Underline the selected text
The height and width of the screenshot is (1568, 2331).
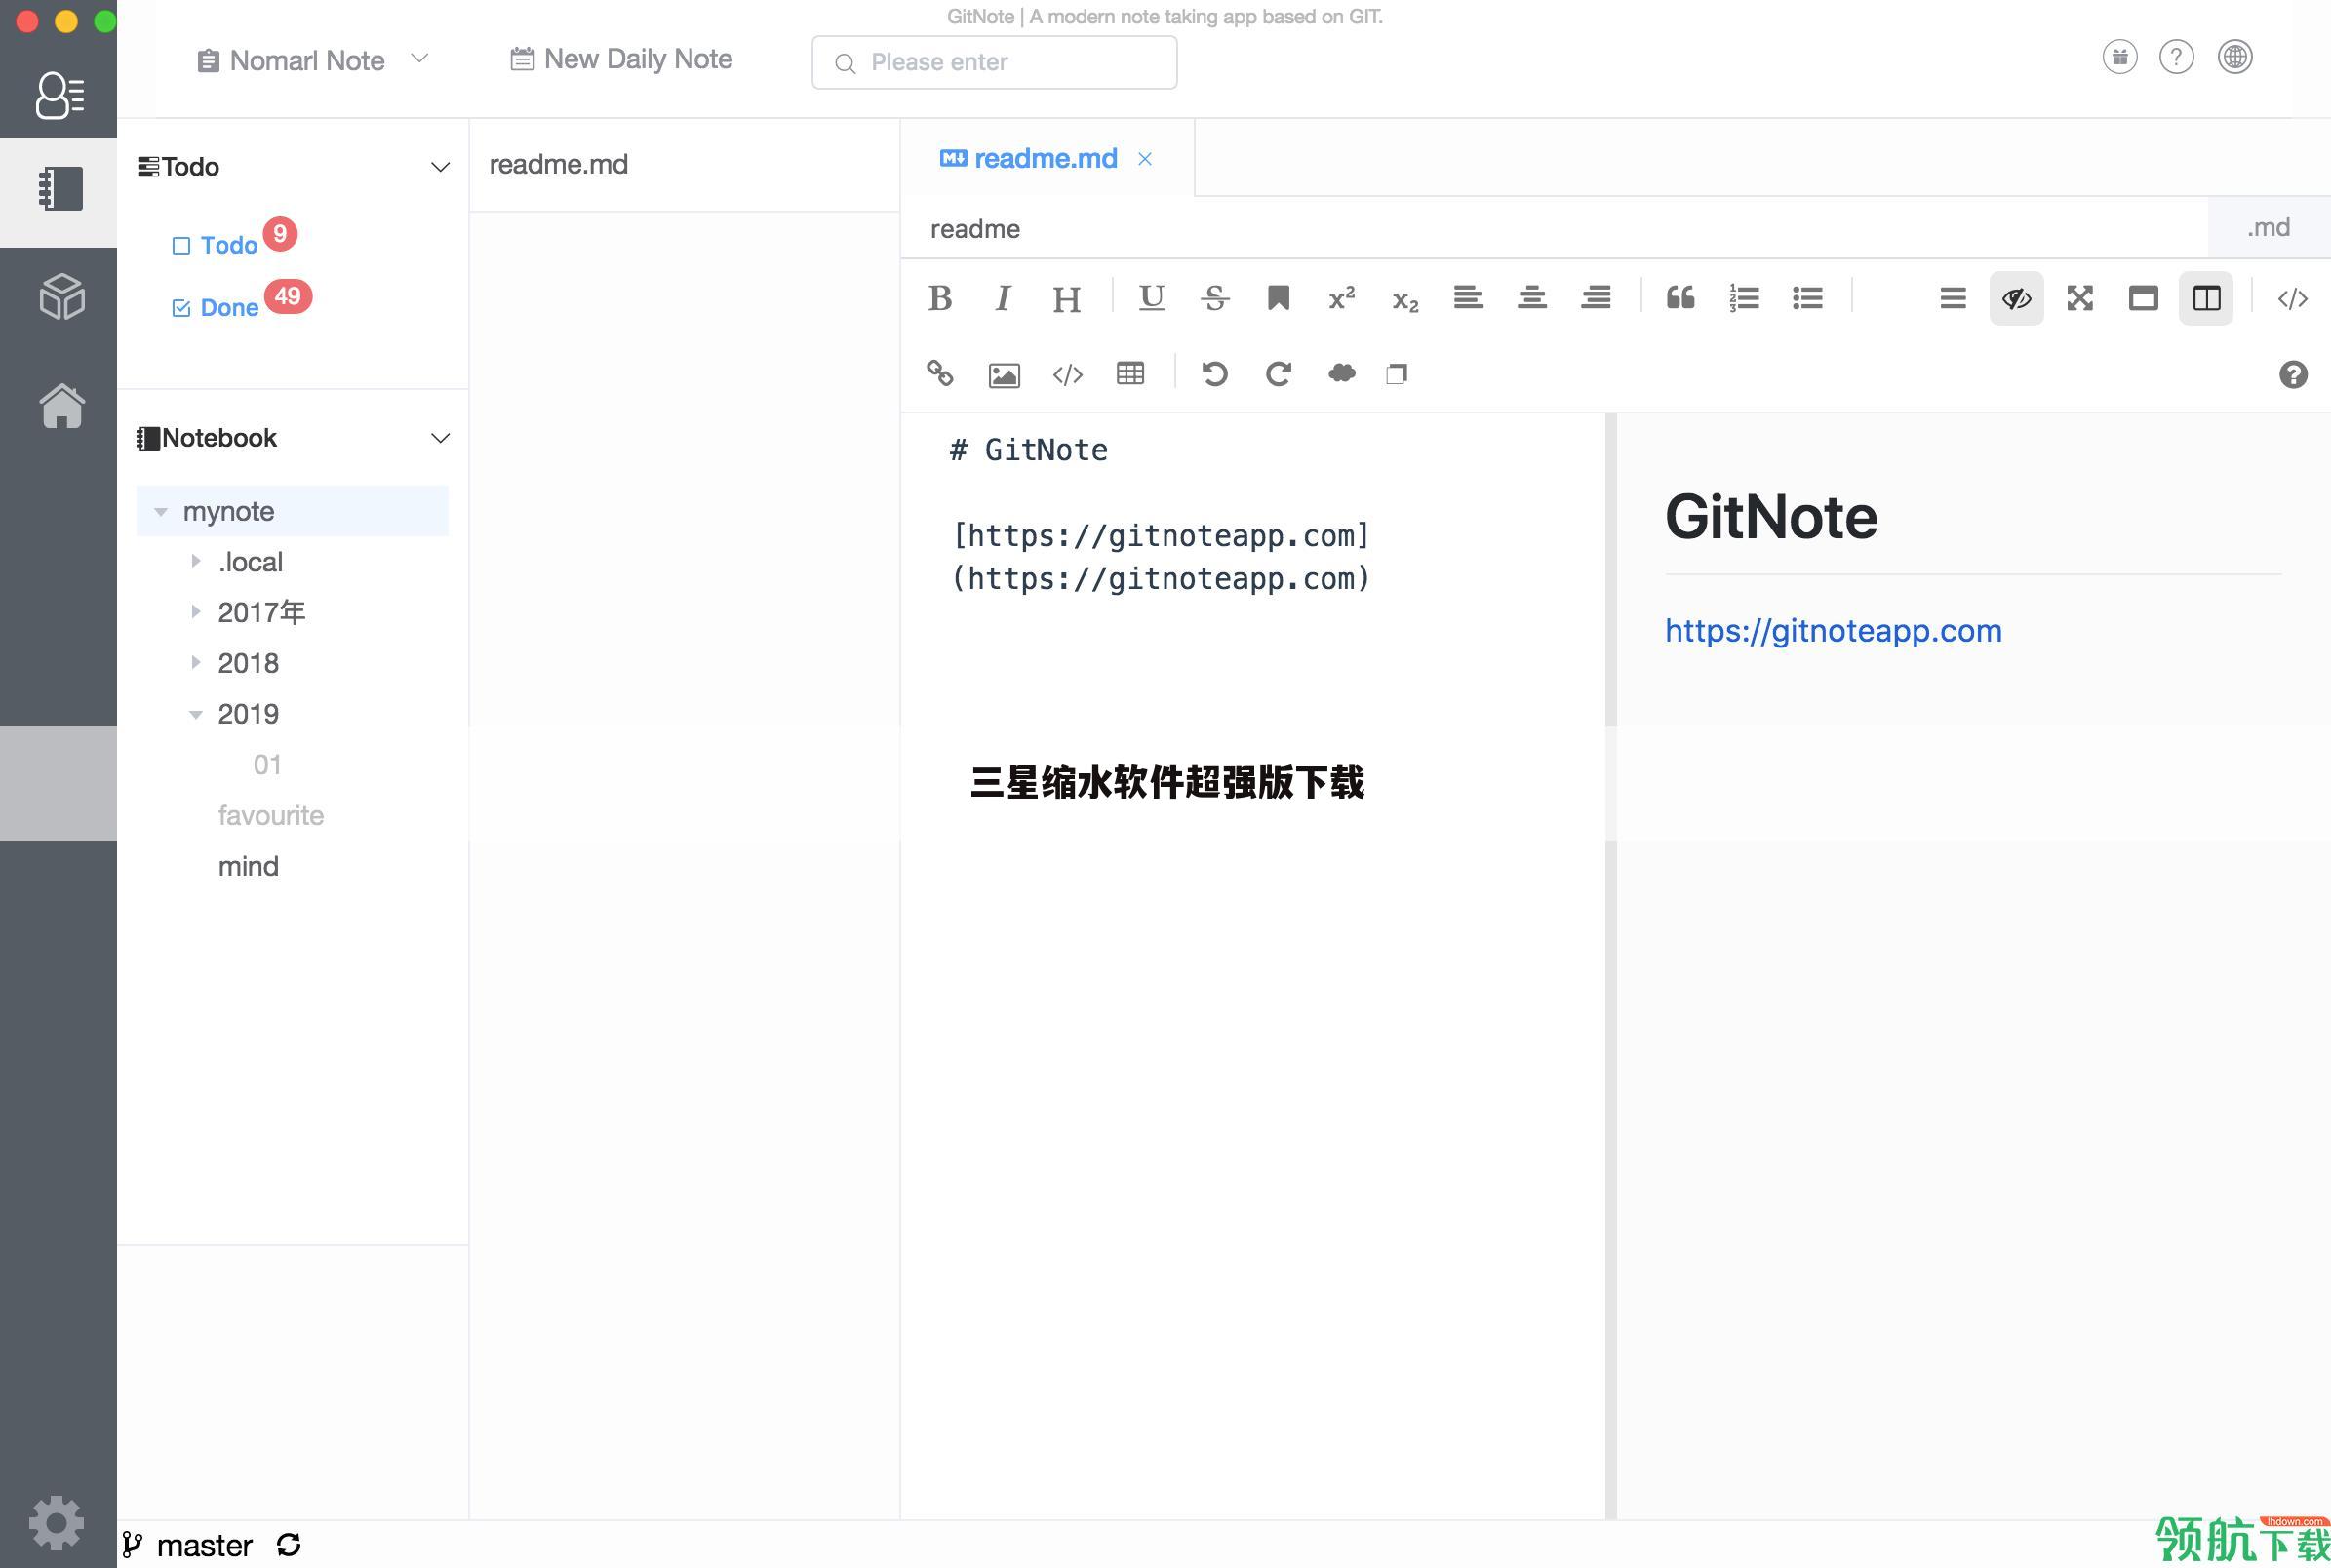click(1151, 298)
